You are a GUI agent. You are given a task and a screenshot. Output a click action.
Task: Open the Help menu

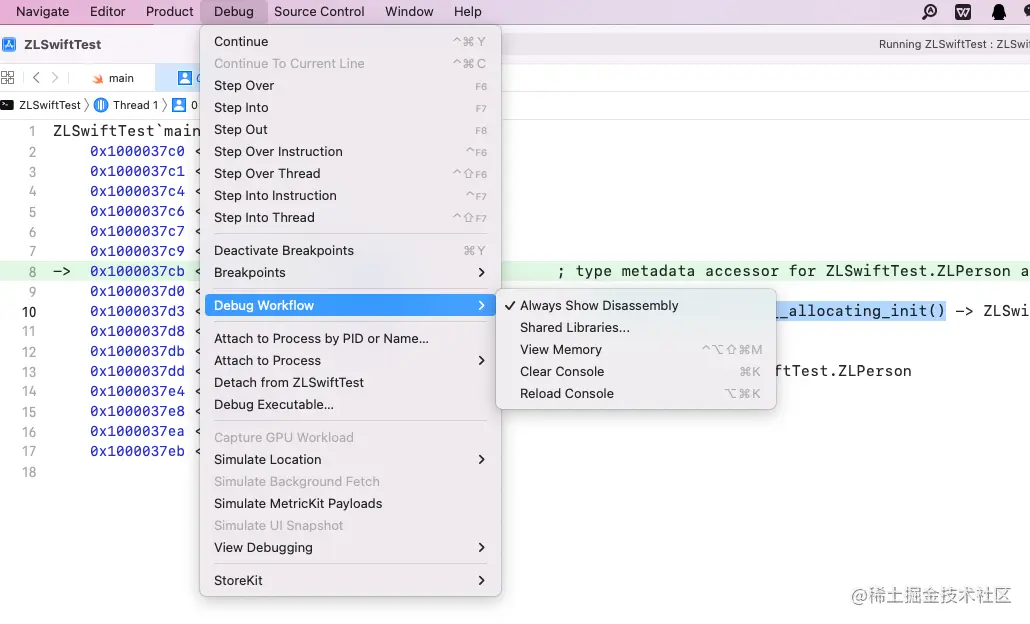tap(467, 12)
